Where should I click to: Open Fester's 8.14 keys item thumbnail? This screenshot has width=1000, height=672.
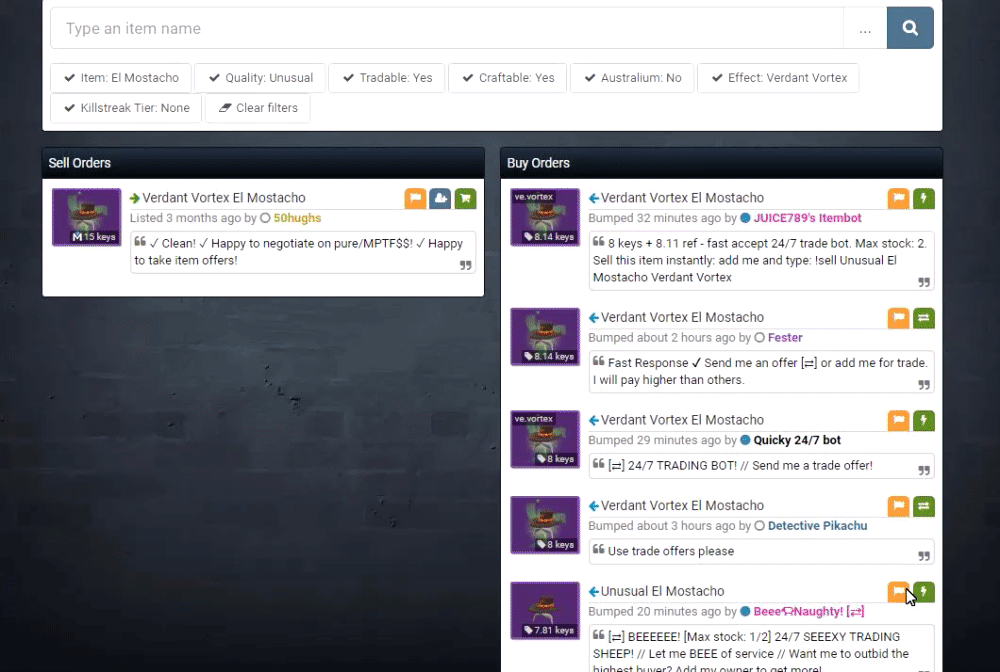545,337
